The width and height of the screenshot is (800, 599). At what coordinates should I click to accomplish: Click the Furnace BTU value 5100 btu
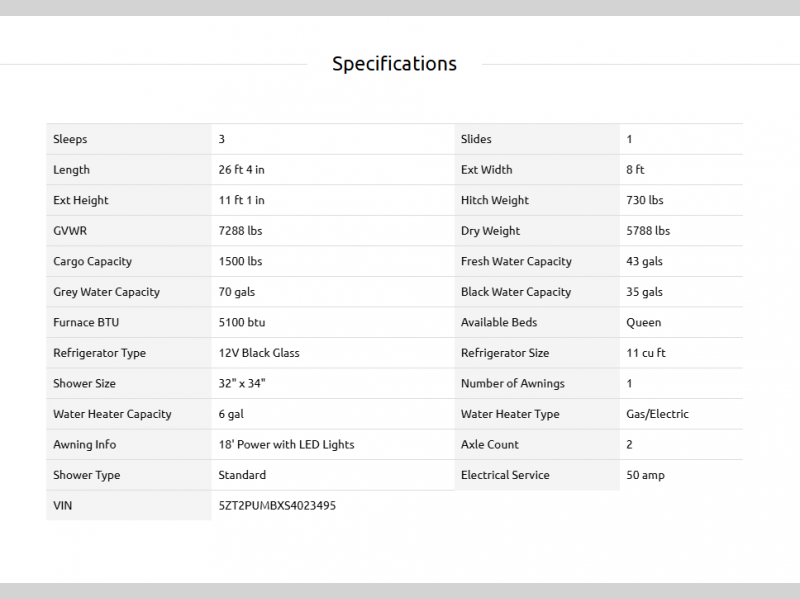242,323
